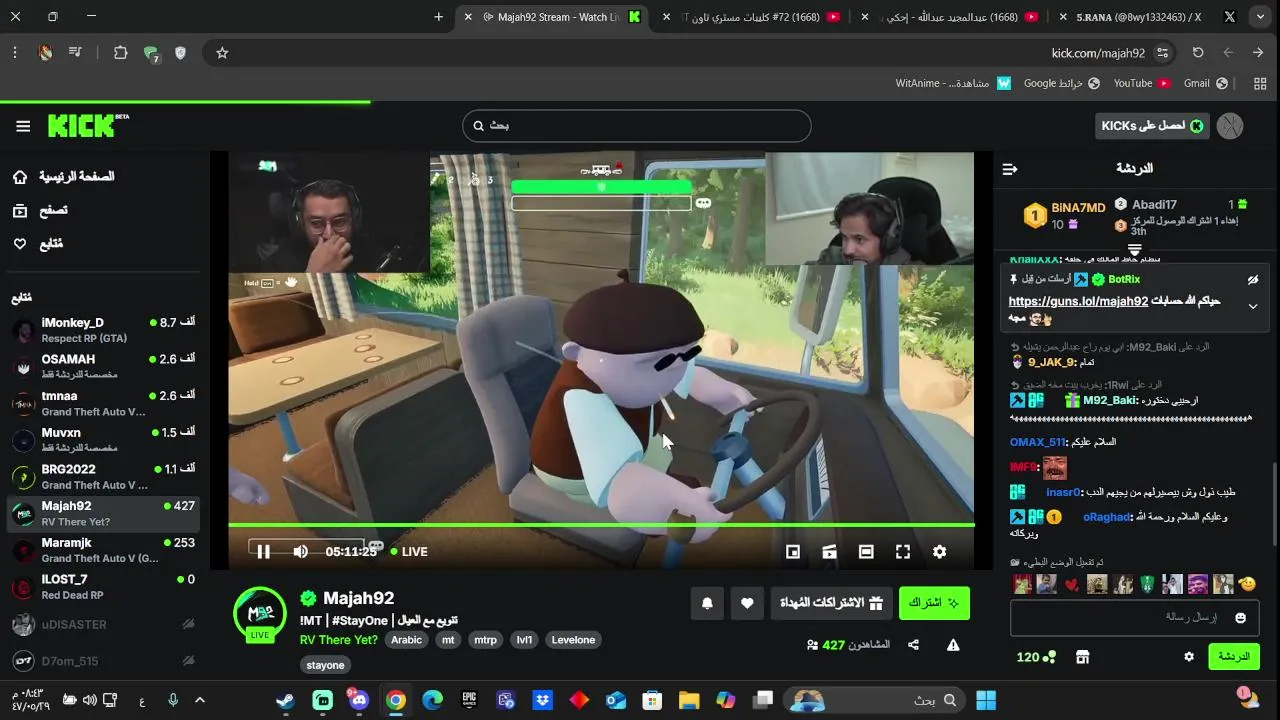
Task: Open iMonkey_D channel in sidebar
Action: [104, 330]
